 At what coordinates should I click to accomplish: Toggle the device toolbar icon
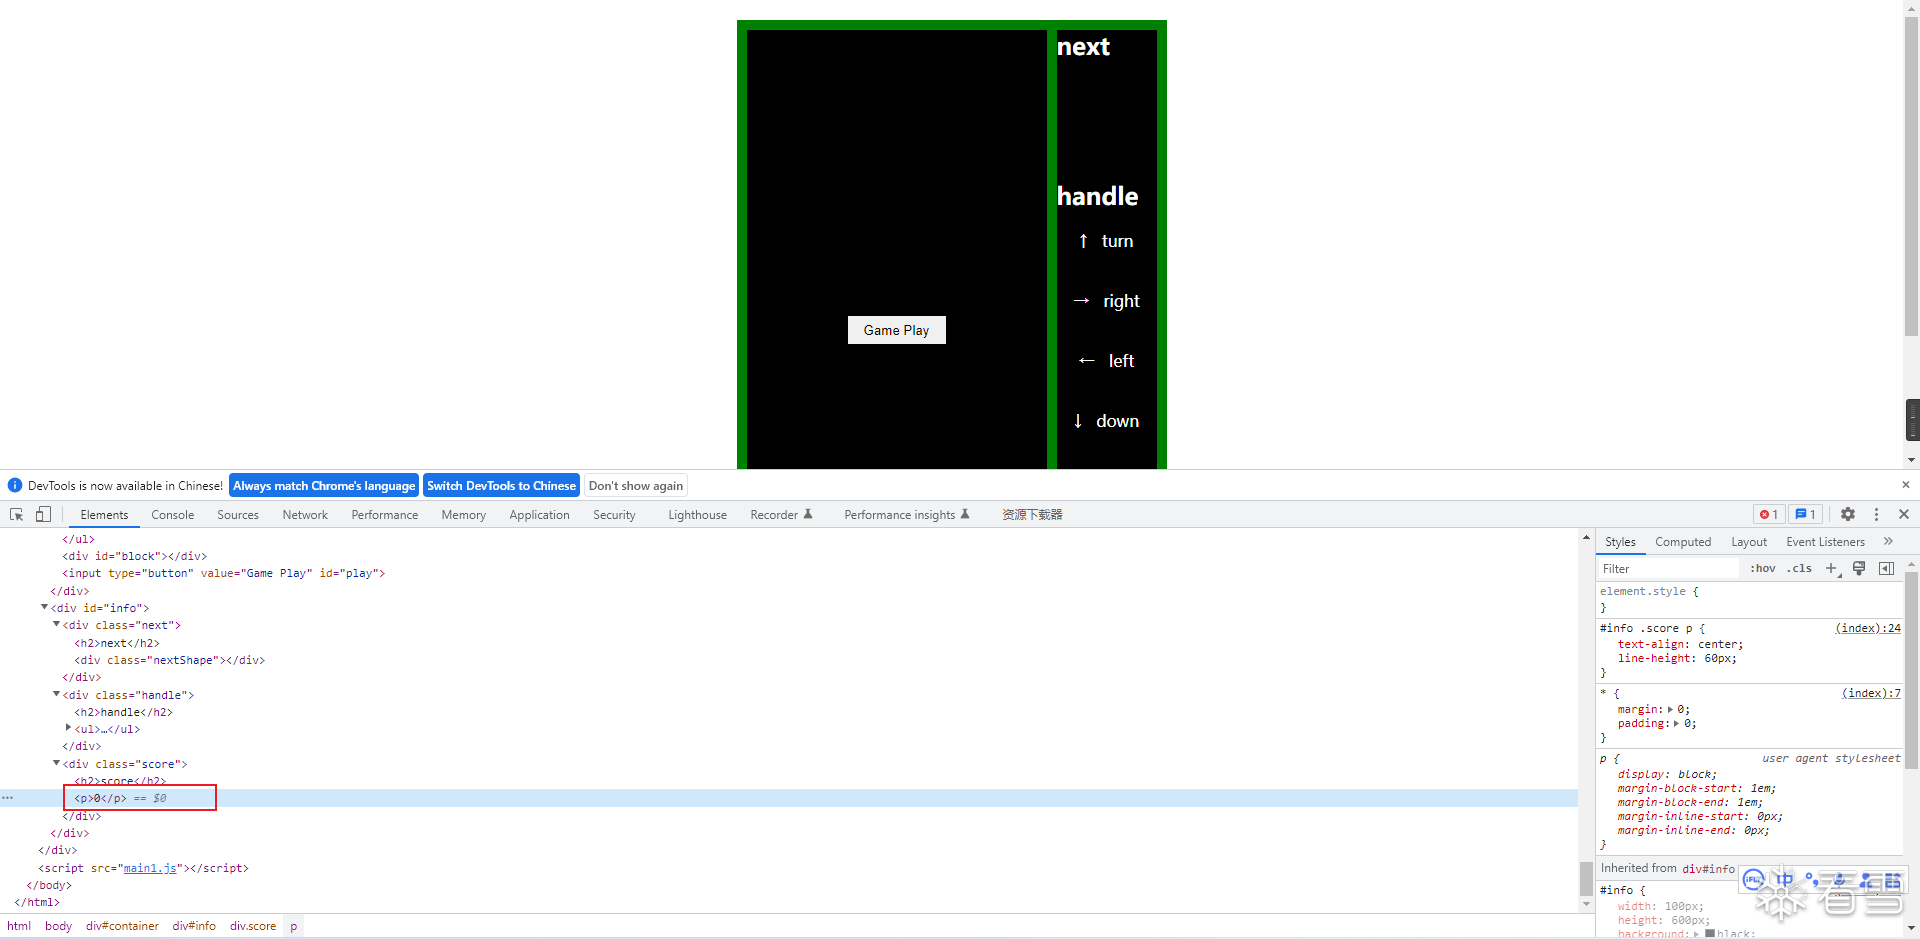coord(43,514)
